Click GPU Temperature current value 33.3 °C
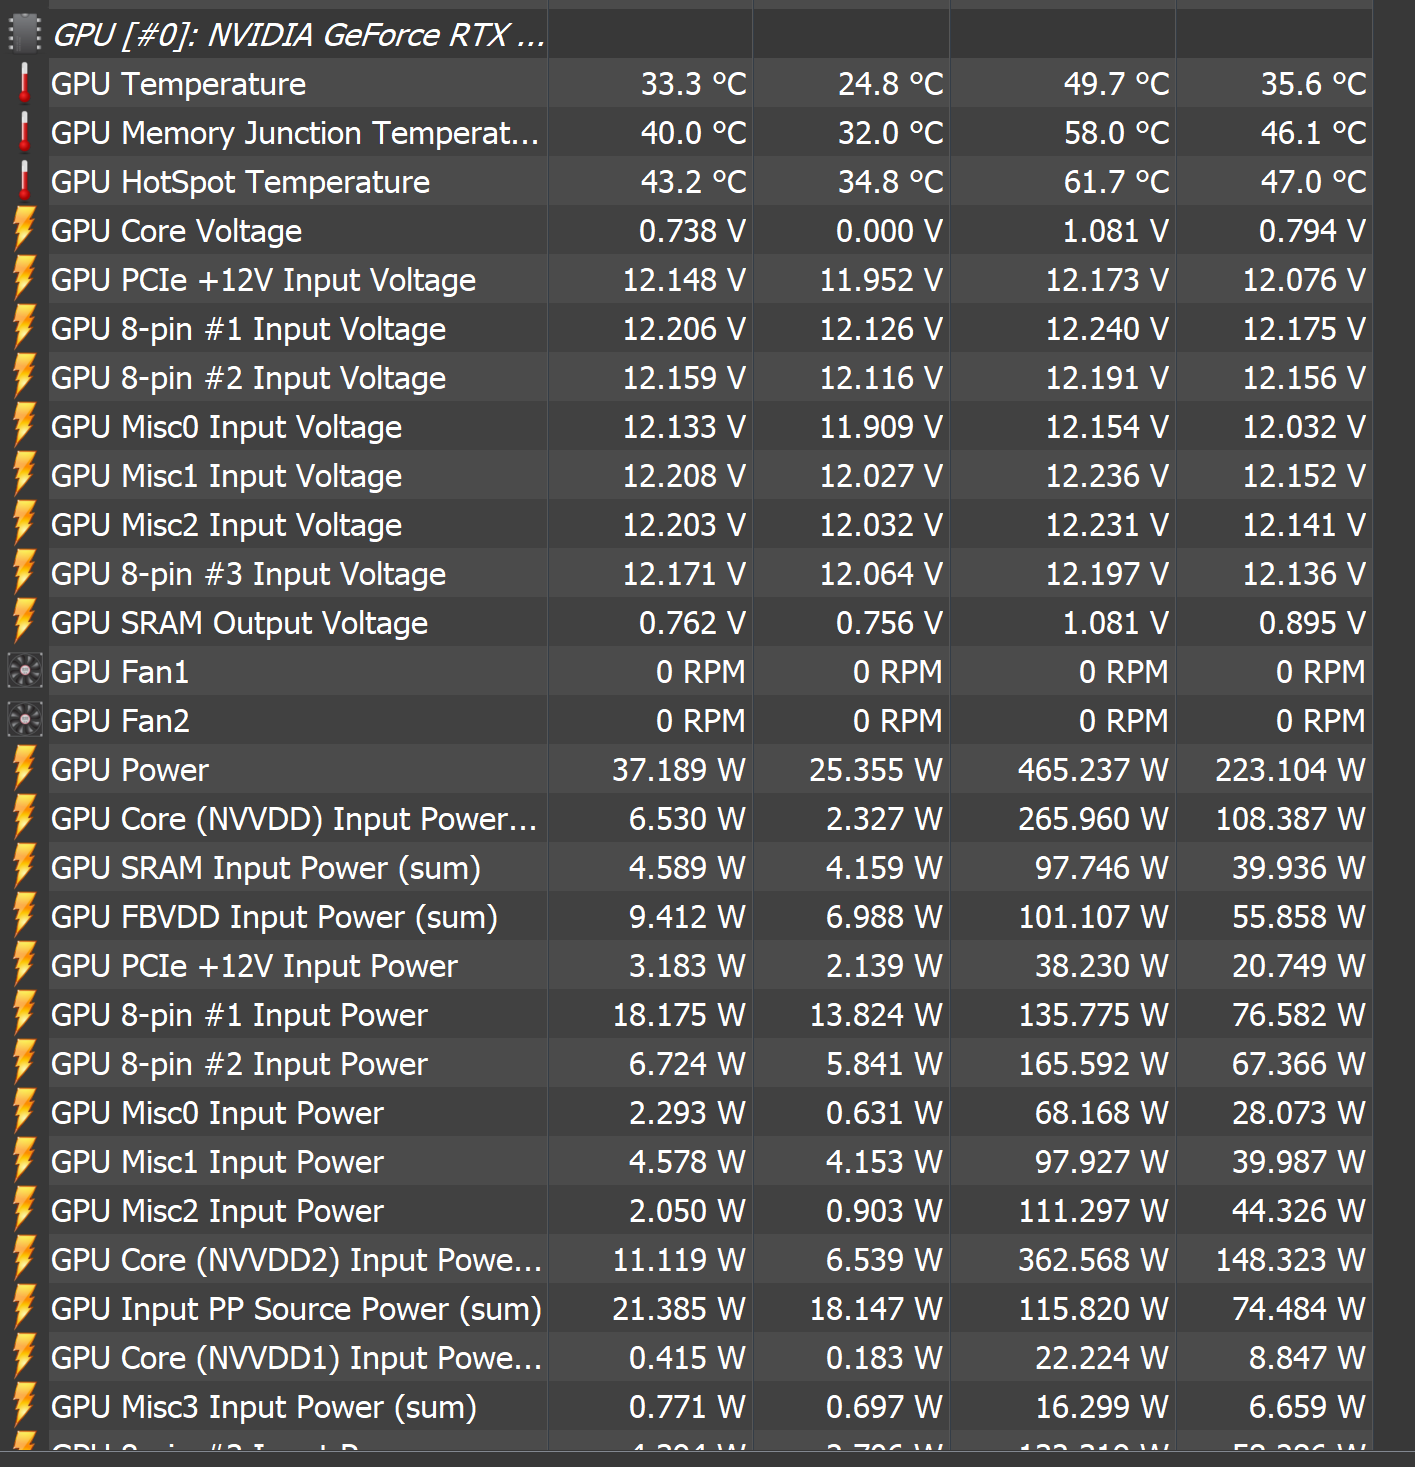The height and width of the screenshot is (1467, 1415). [x=693, y=84]
